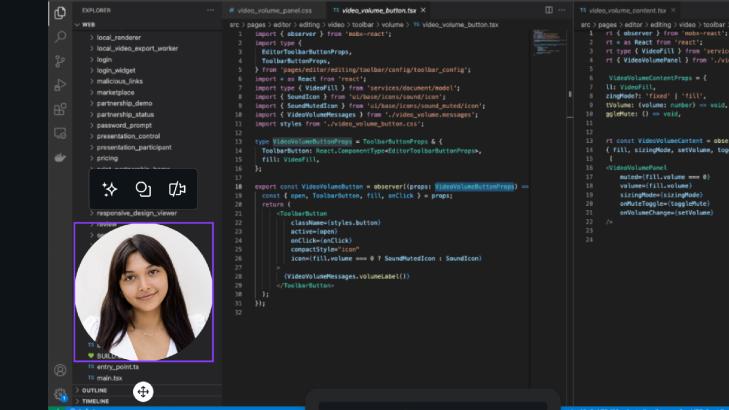Open the Explorer view in activity bar
The image size is (729, 410).
pyautogui.click(x=60, y=13)
